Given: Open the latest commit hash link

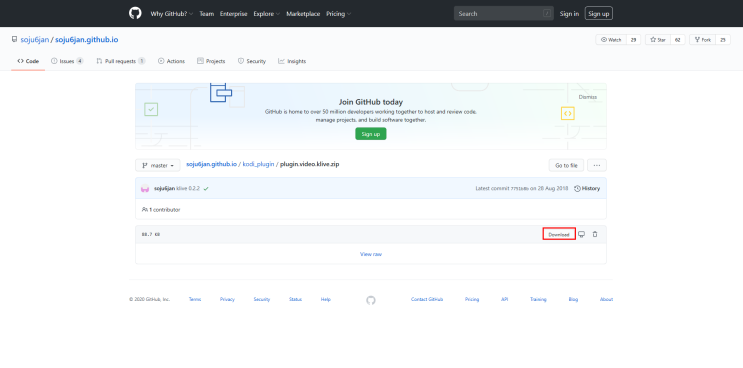Looking at the screenshot, I should coord(519,188).
